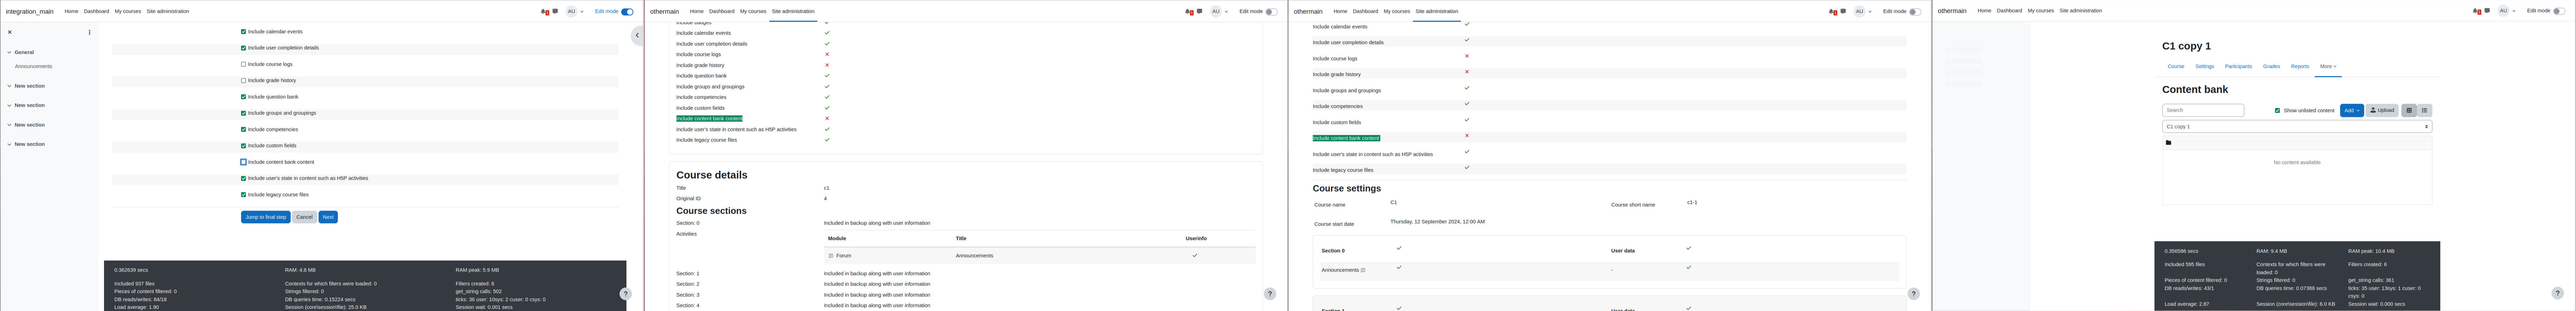The image size is (2576, 311).
Task: Open course index options menu in integration_main
Action: coord(89,32)
